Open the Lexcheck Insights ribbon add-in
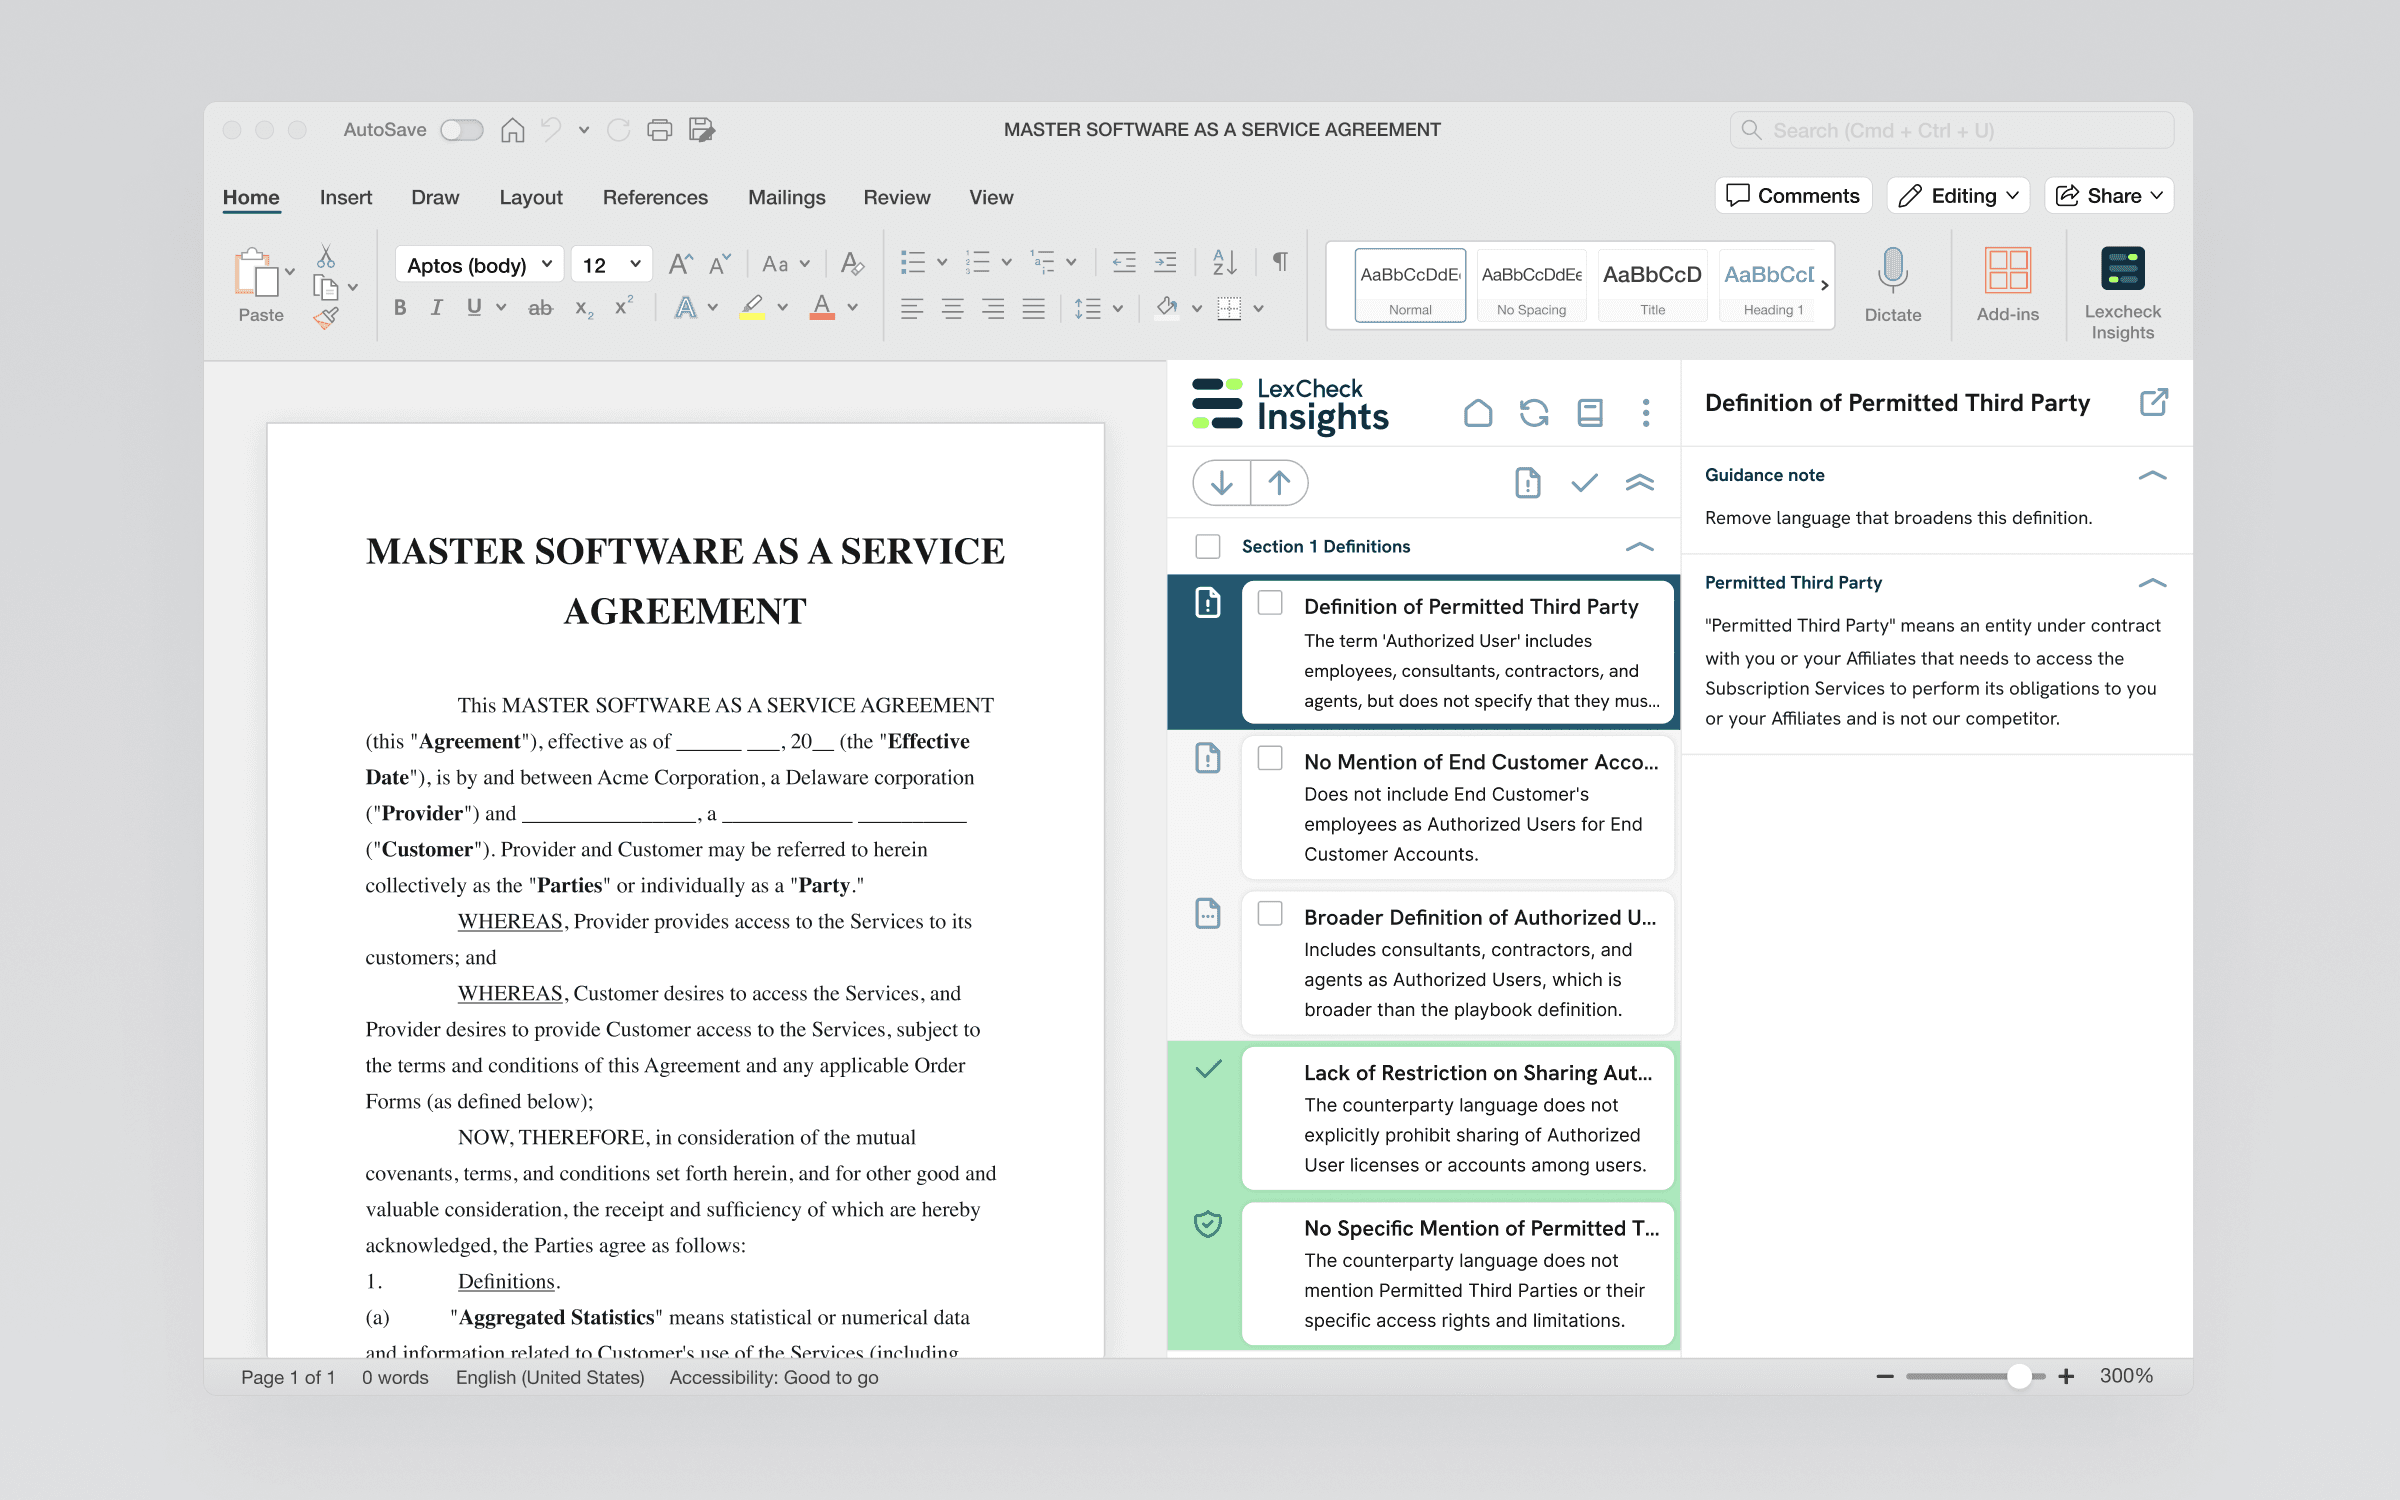This screenshot has height=1500, width=2400. pos(2122,293)
